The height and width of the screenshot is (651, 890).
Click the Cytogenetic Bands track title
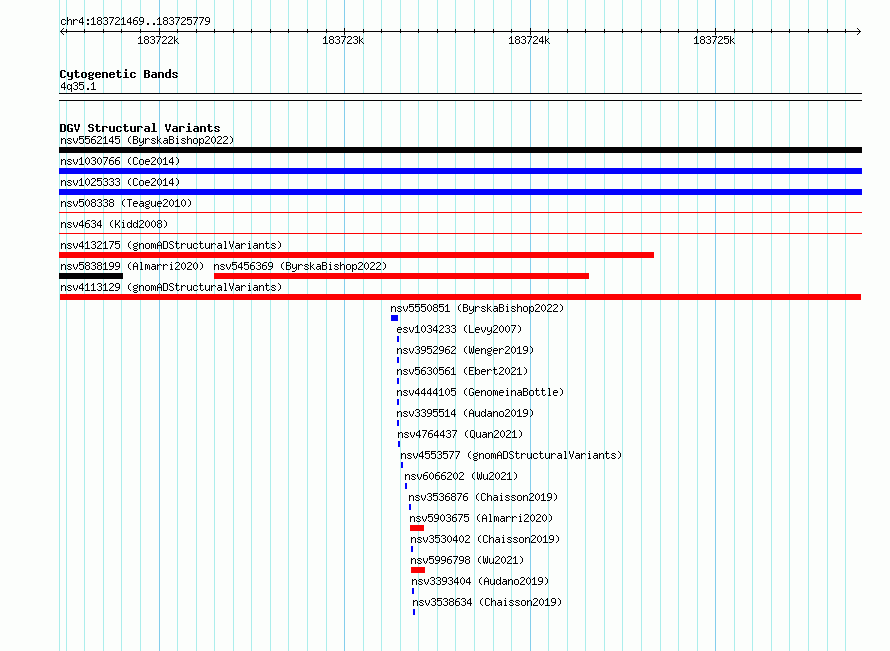coord(119,74)
